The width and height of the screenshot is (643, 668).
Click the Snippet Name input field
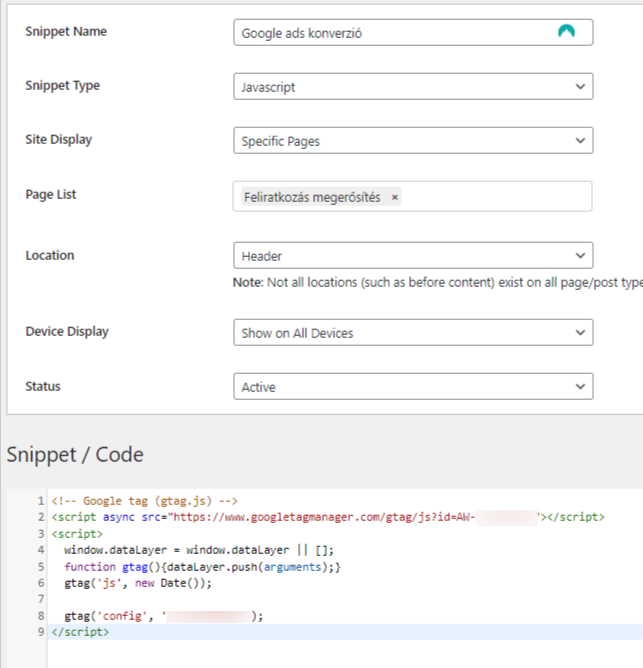[x=413, y=32]
